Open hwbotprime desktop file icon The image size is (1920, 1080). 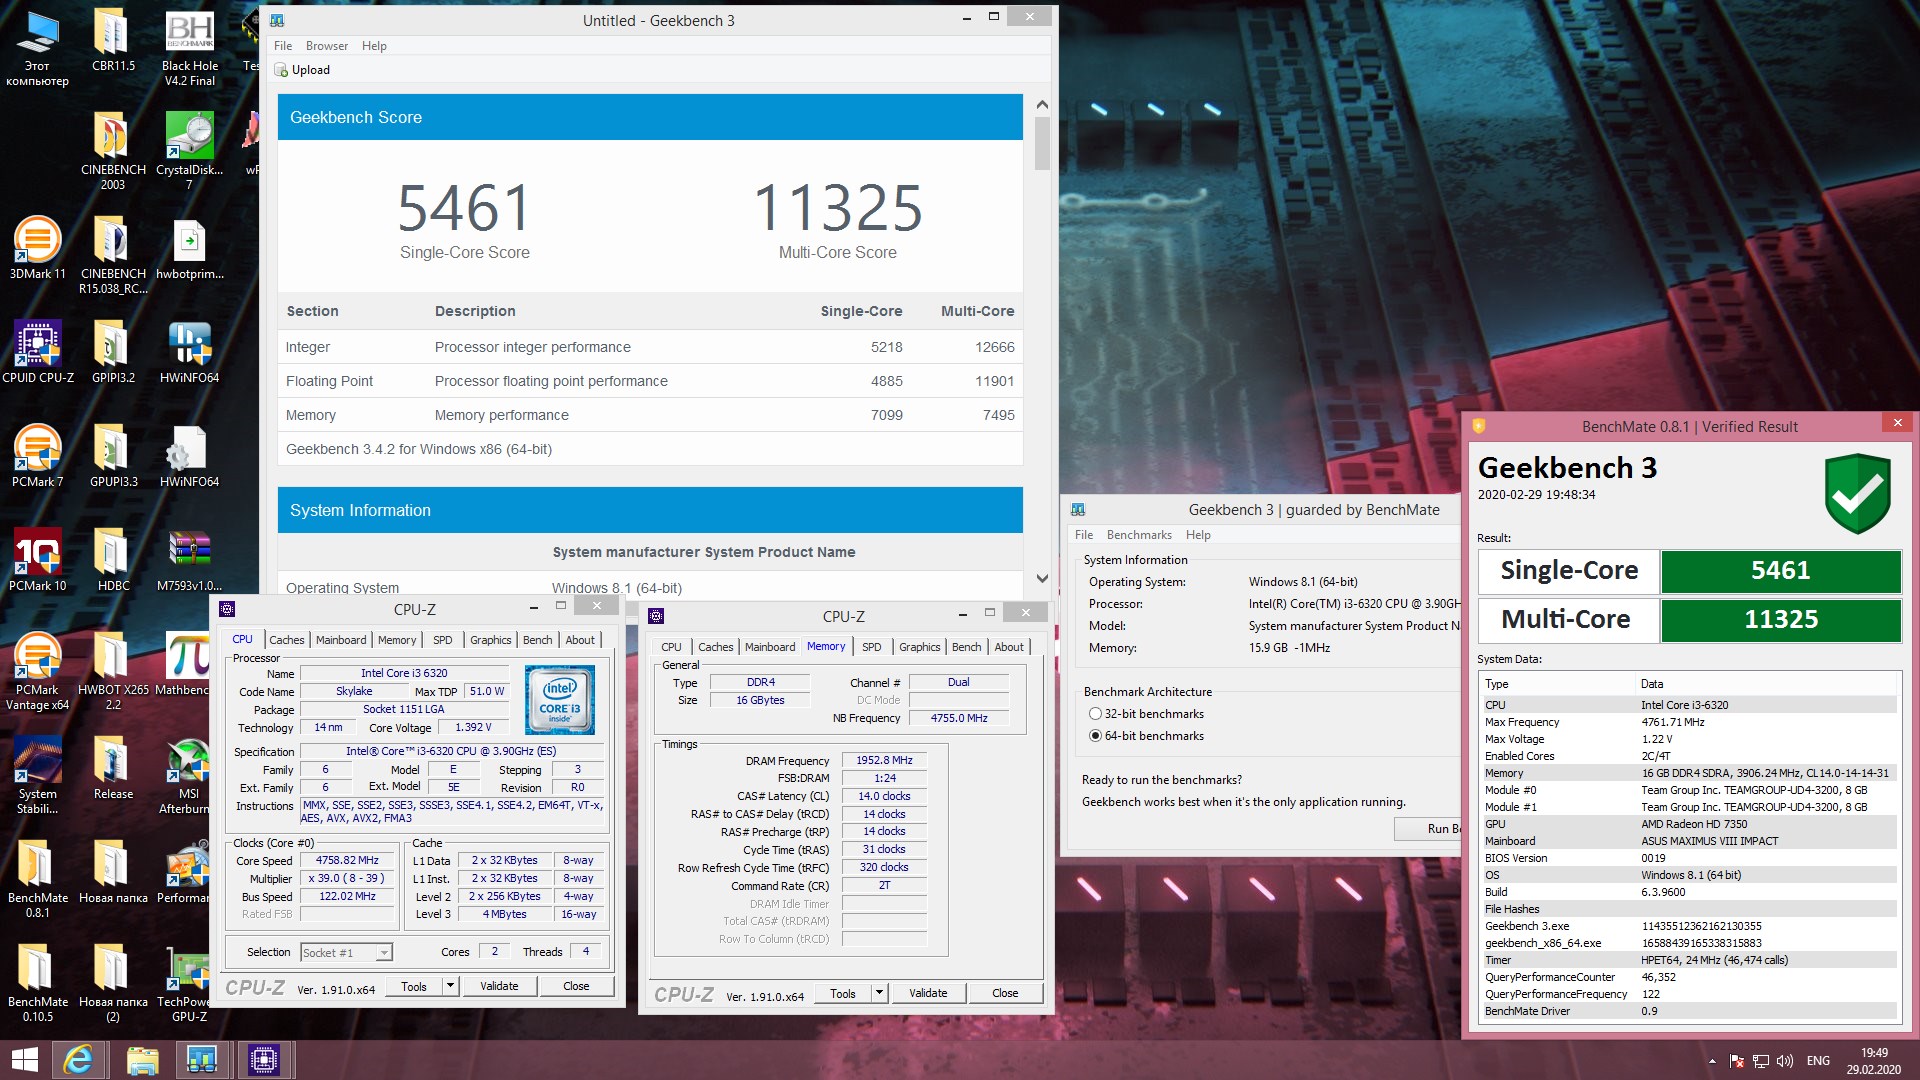tap(189, 247)
